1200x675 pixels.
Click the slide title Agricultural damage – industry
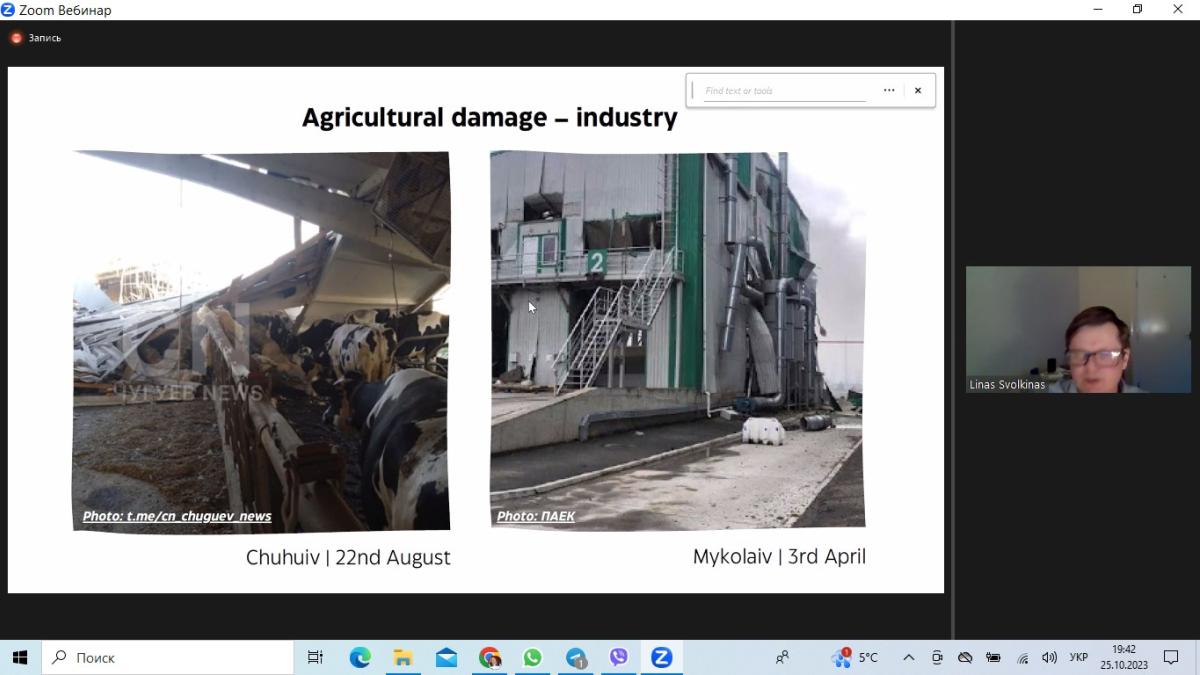(x=489, y=118)
